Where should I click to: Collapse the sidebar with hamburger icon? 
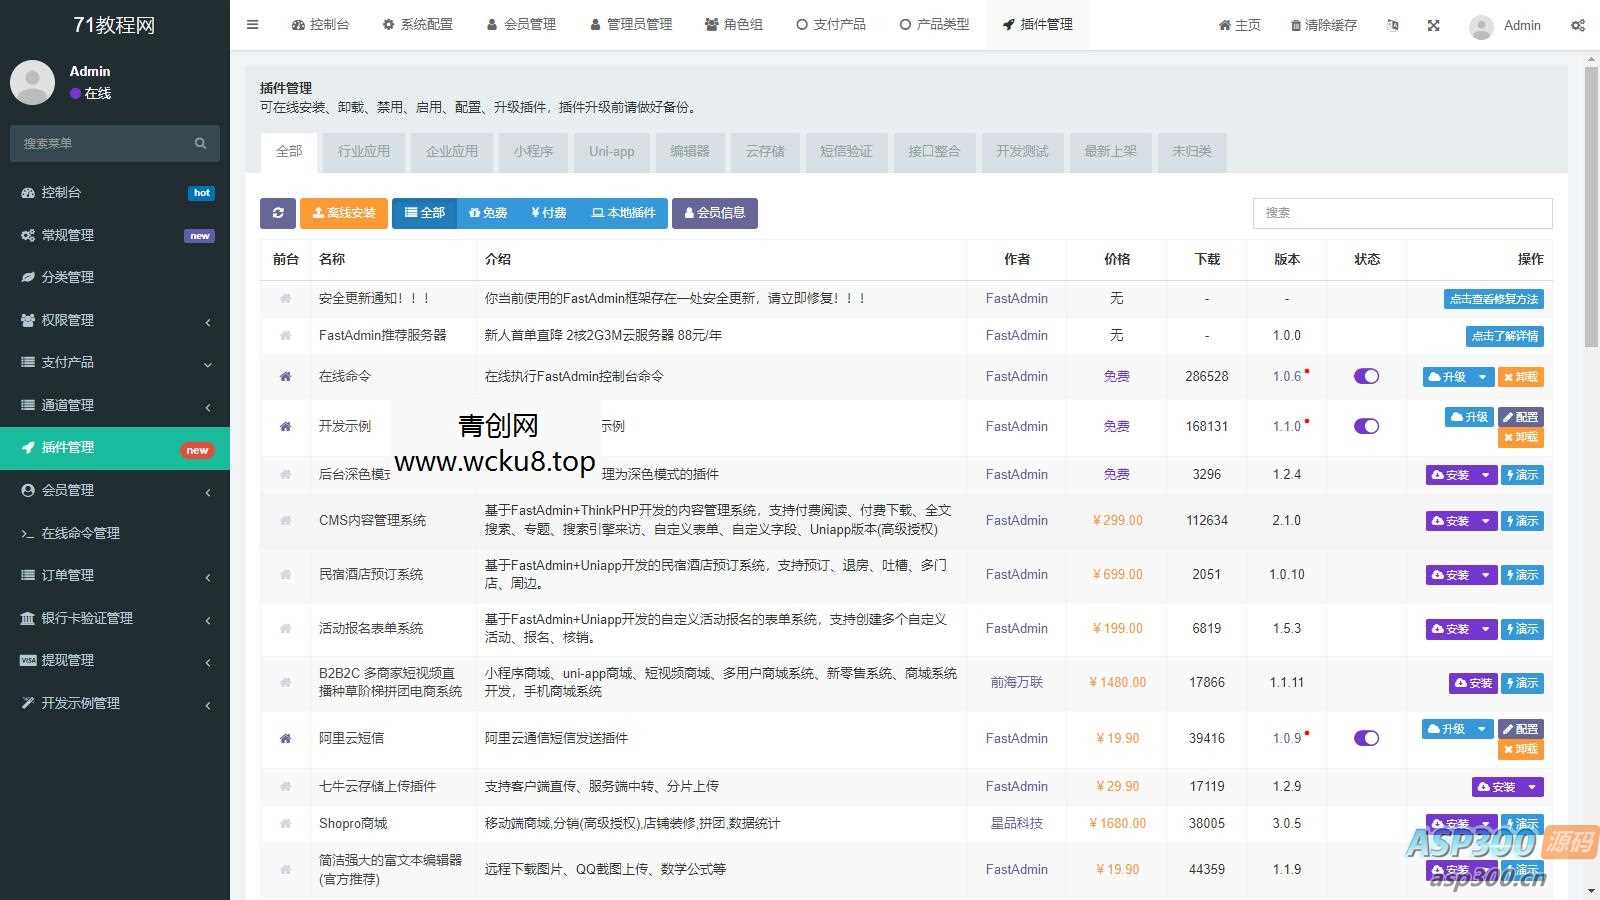click(252, 25)
